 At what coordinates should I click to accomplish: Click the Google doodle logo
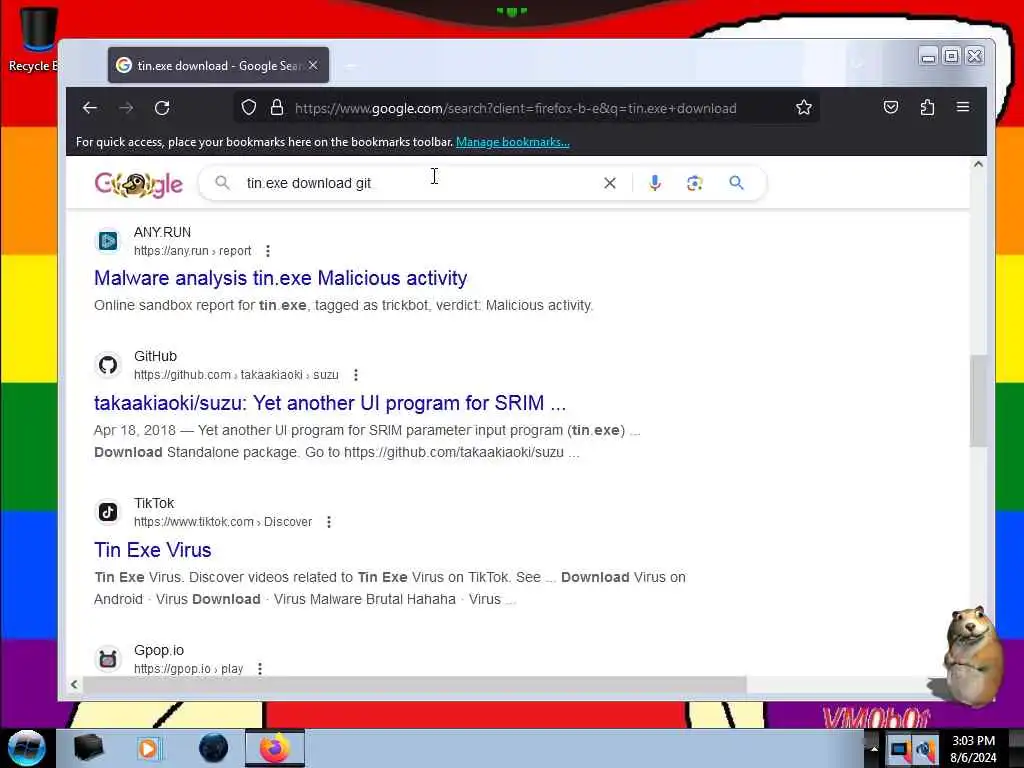pyautogui.click(x=138, y=185)
